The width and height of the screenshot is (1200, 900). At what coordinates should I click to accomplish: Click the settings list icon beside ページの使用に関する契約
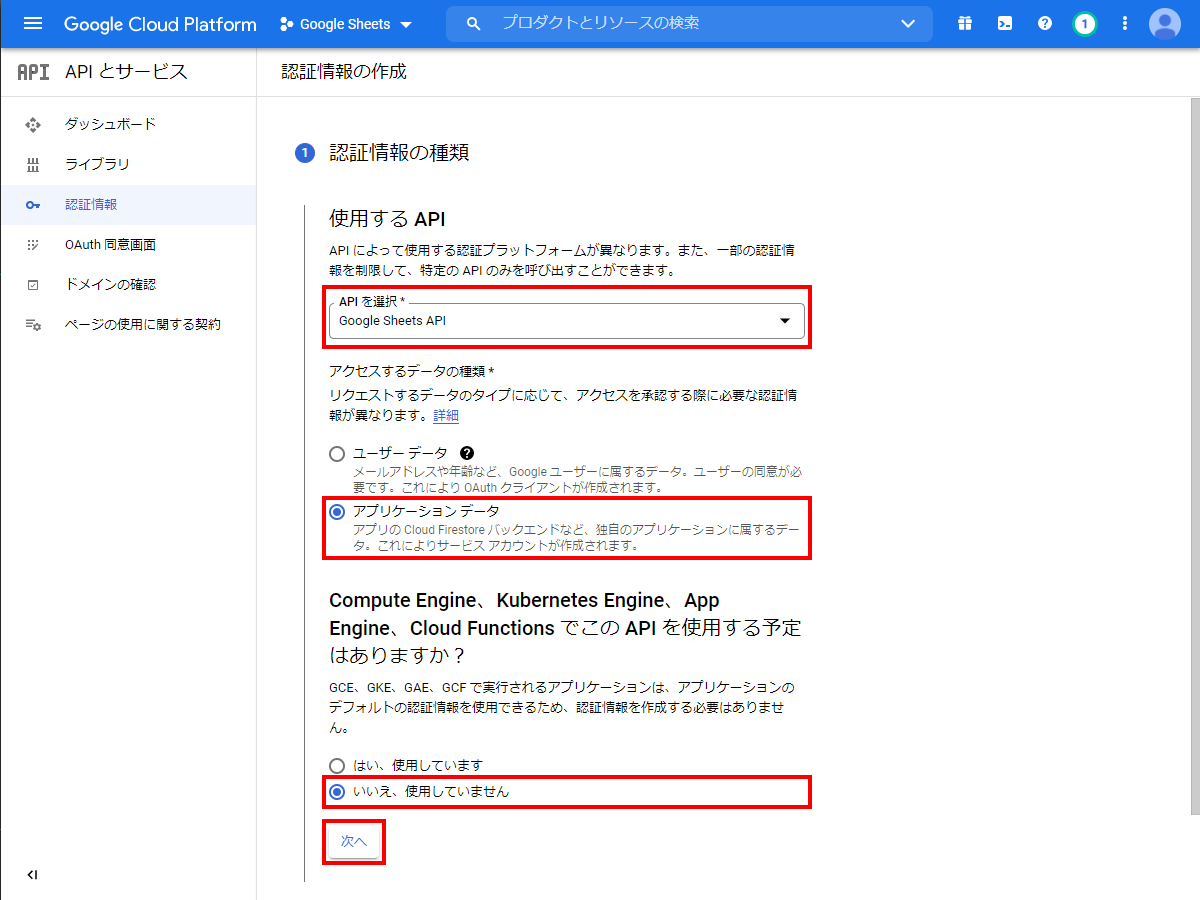33,324
